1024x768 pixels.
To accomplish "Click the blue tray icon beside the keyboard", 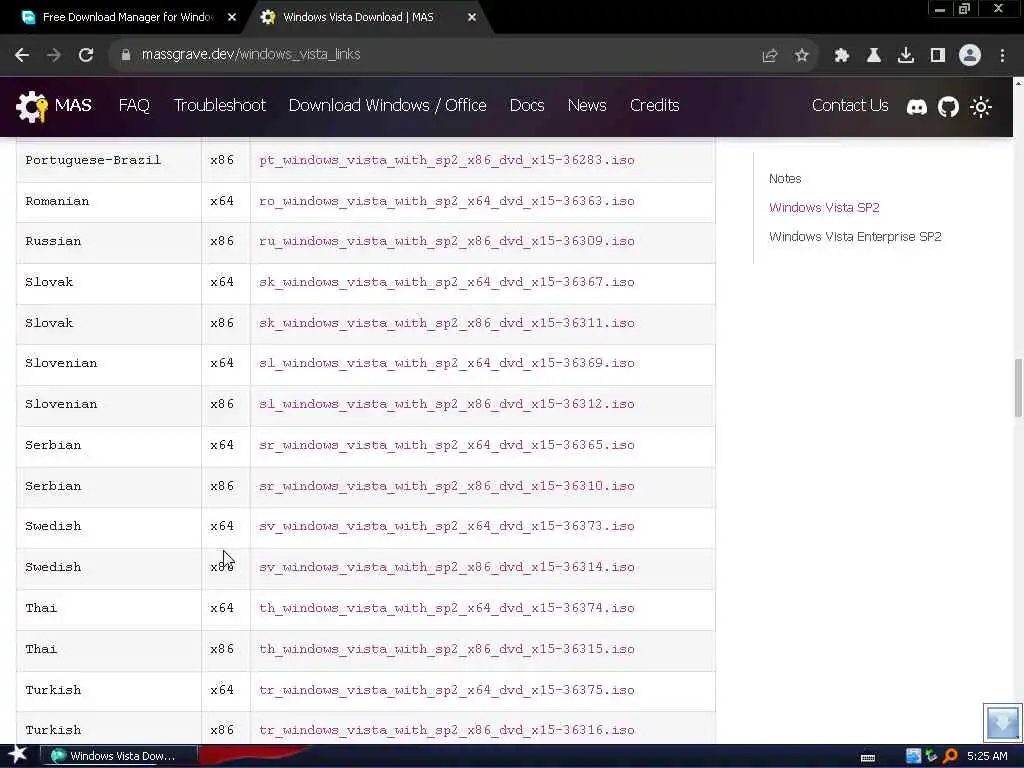I will 914,756.
